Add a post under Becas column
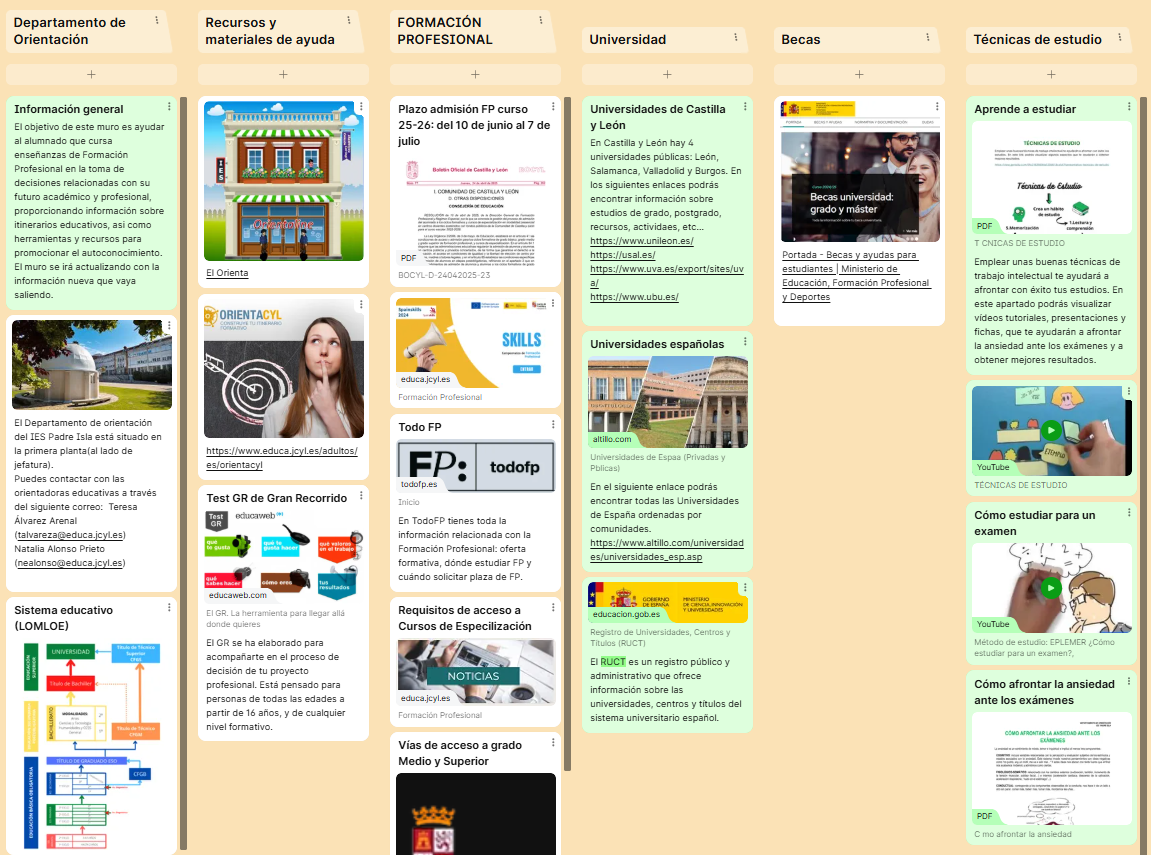This screenshot has width=1151, height=855. point(859,74)
